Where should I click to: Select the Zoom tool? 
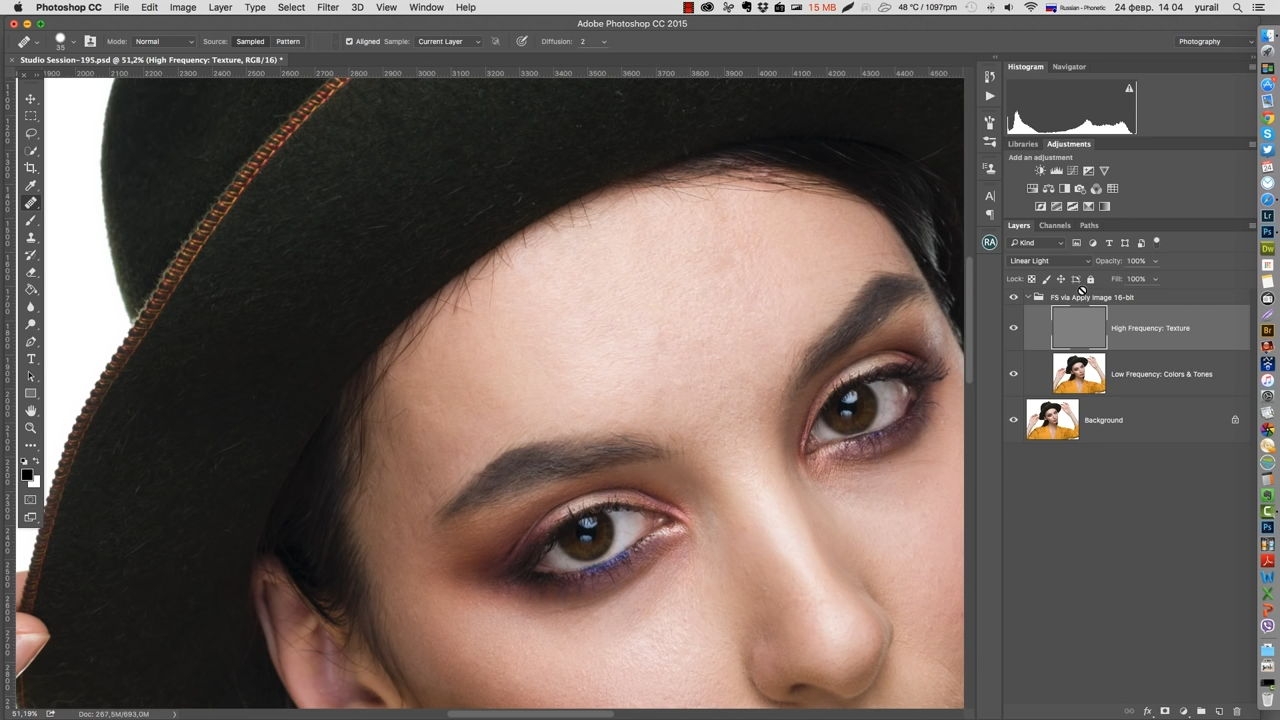click(31, 428)
